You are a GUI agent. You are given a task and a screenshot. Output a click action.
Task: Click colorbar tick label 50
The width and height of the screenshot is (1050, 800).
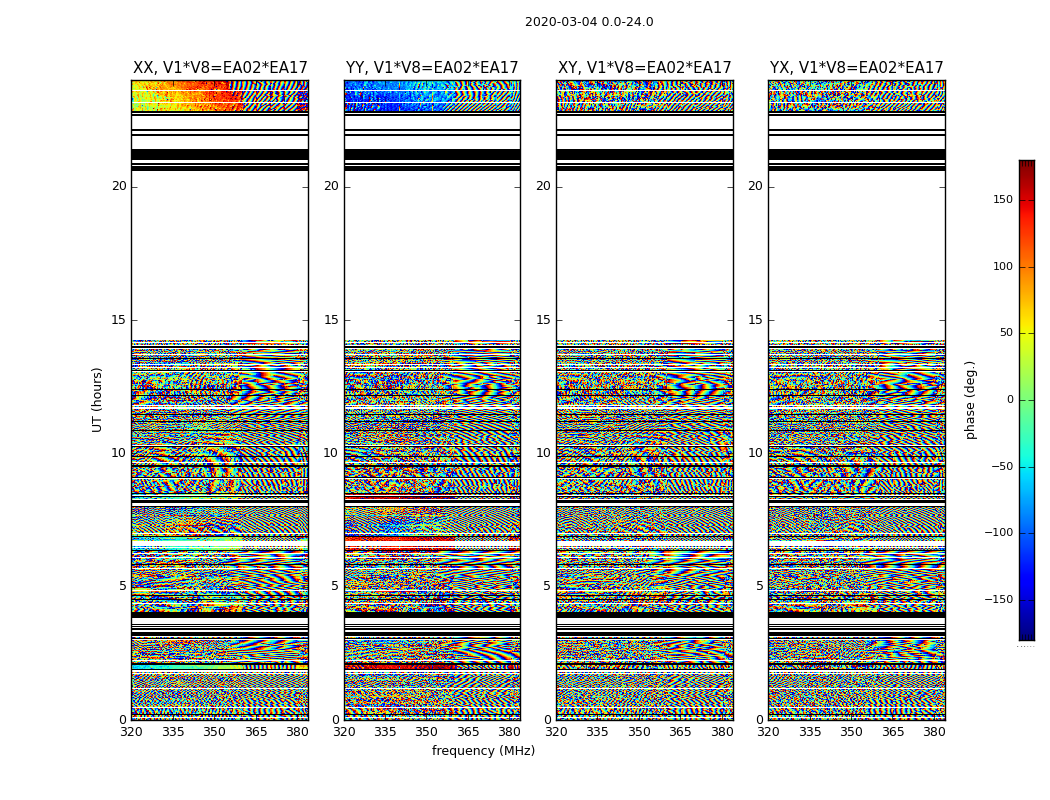point(1006,333)
